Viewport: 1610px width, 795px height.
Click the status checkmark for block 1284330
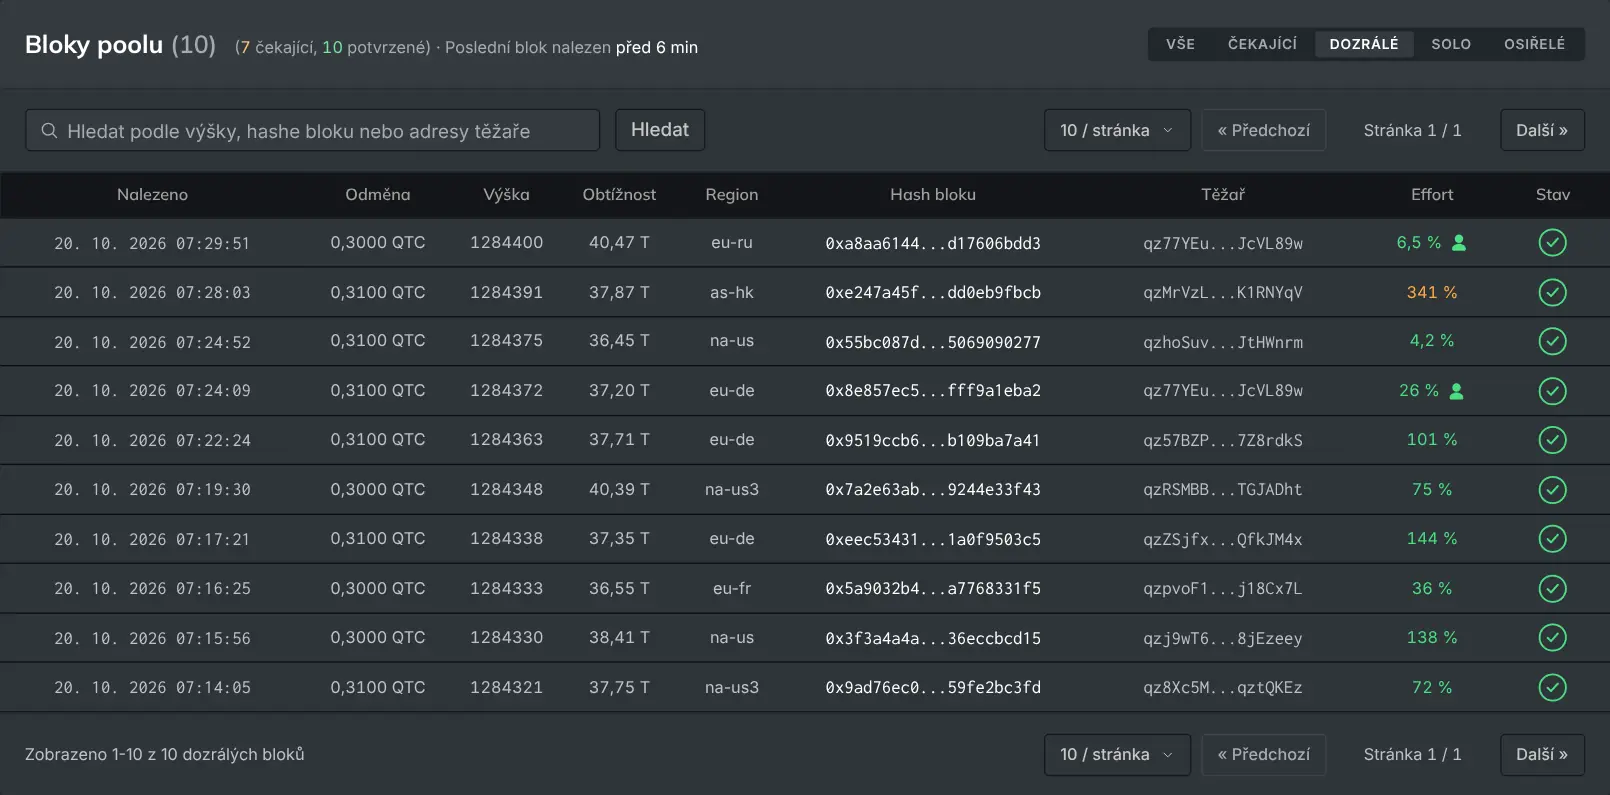(1552, 637)
